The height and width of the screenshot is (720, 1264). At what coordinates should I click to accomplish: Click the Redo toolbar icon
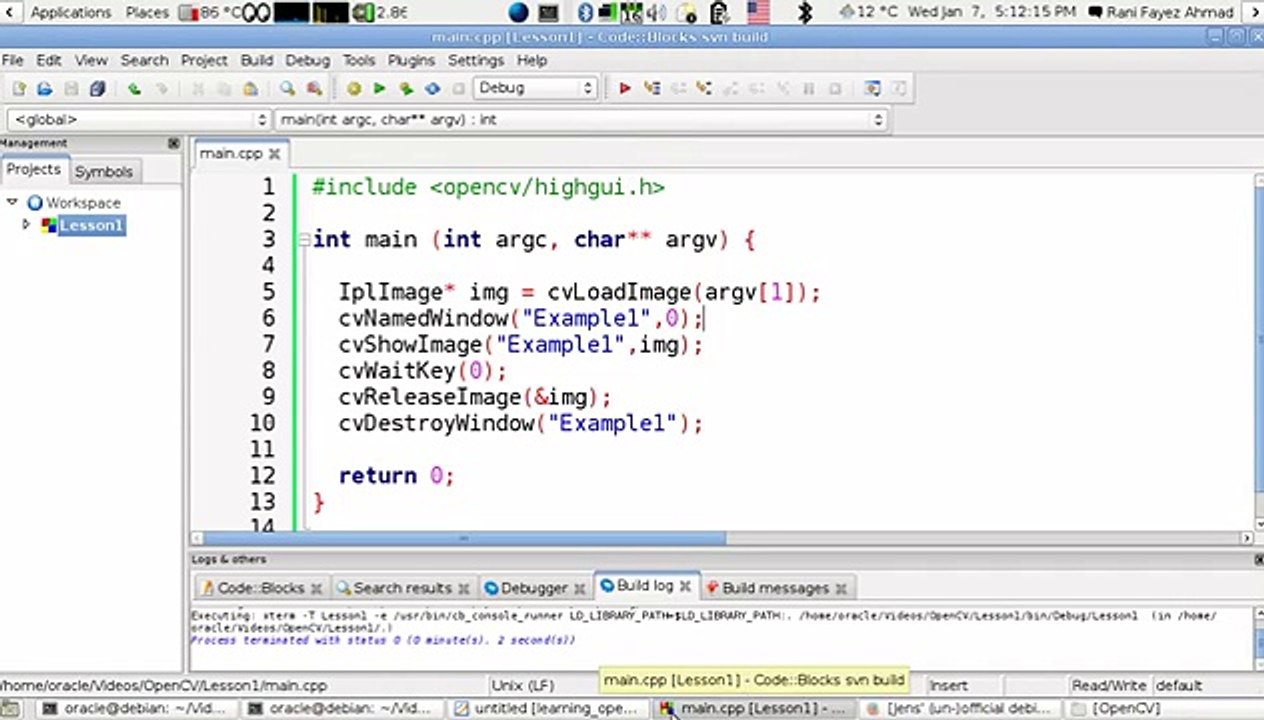(161, 88)
